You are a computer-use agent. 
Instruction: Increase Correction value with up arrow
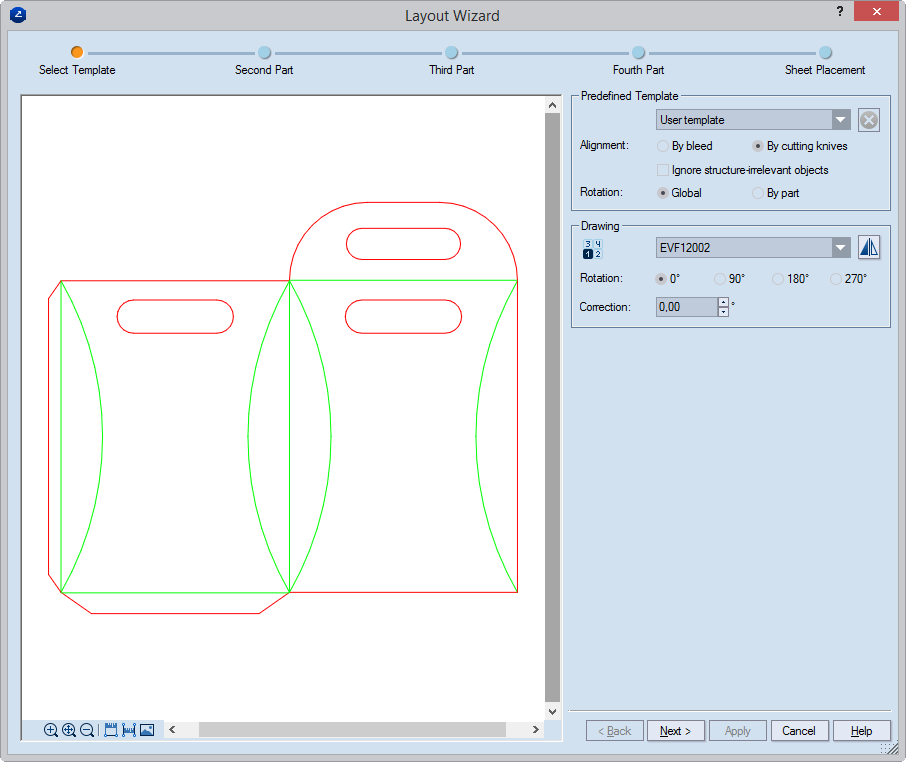(x=723, y=302)
